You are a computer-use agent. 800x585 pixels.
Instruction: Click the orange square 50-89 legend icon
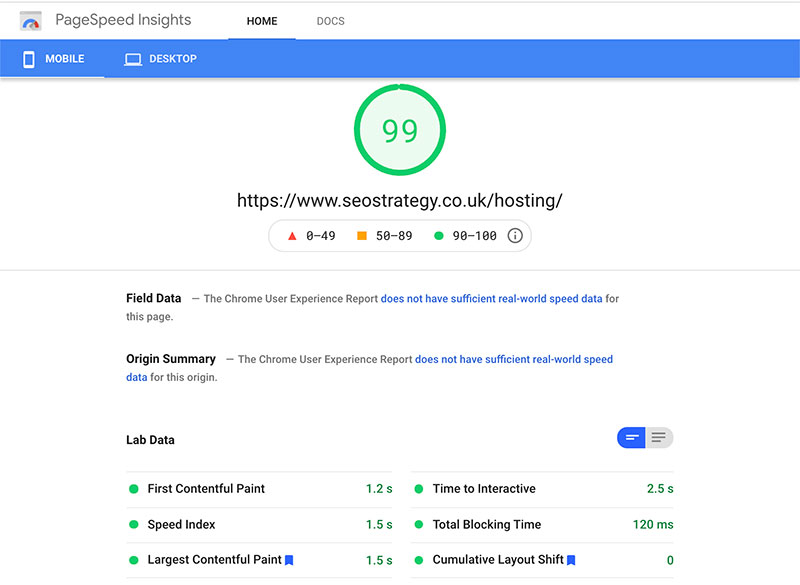362,236
